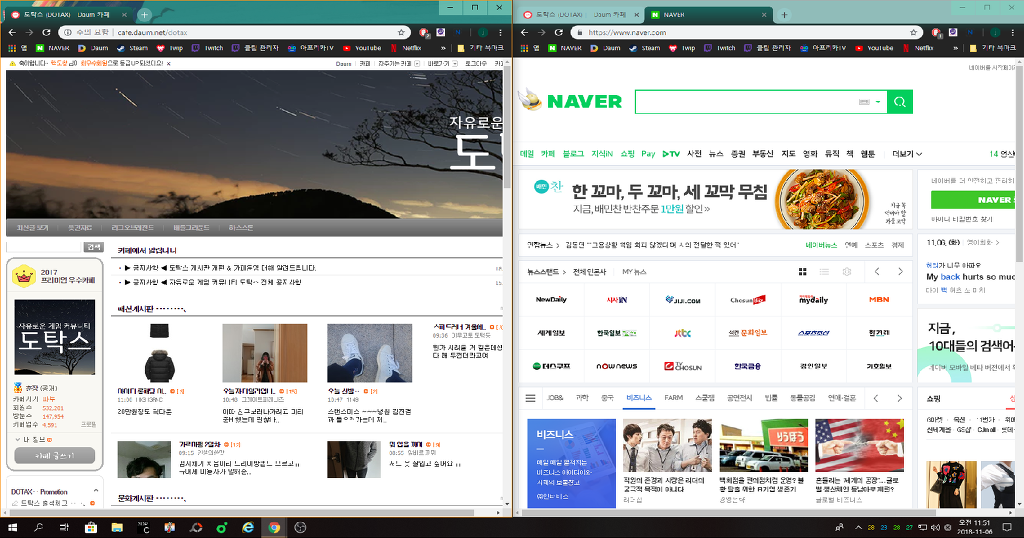Screen dimensions: 1024x538
Task: Open the black padded jacket post thumbnail
Action: tap(159, 353)
